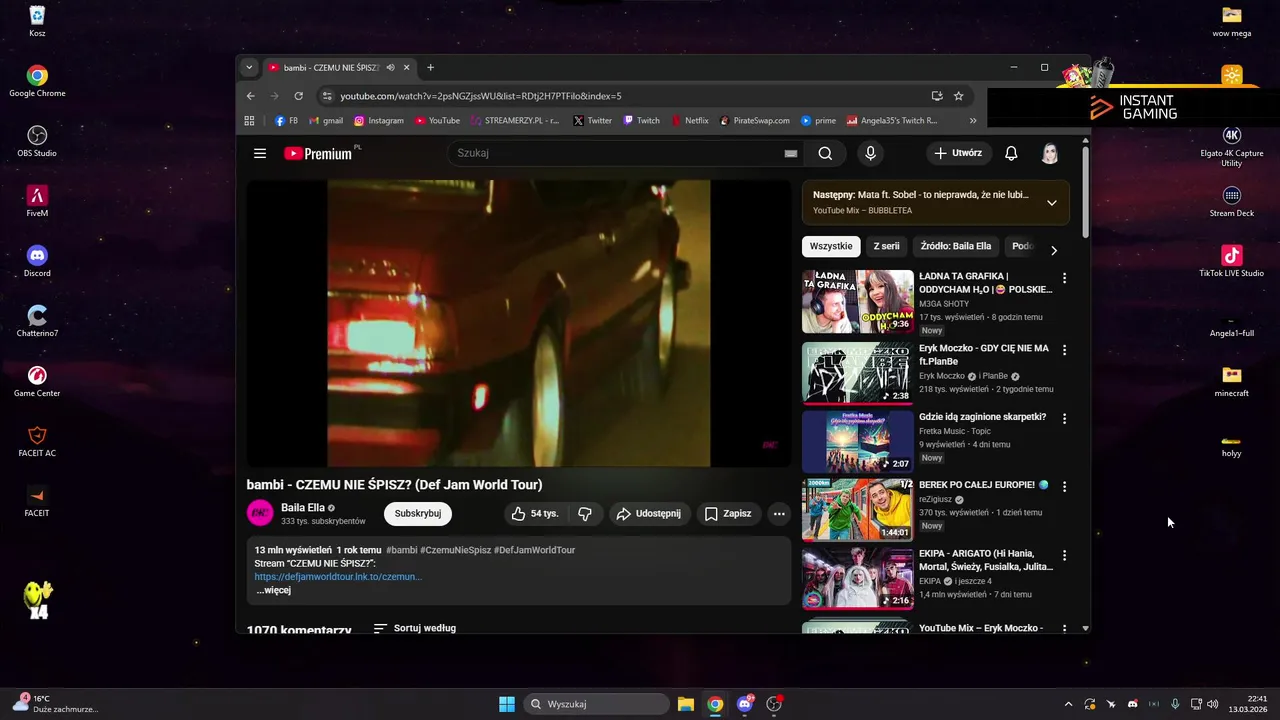This screenshot has height=720, width=1280.
Task: Open options for Eryk Moczko GDY CIĘ NIE MA
Action: point(1064,350)
